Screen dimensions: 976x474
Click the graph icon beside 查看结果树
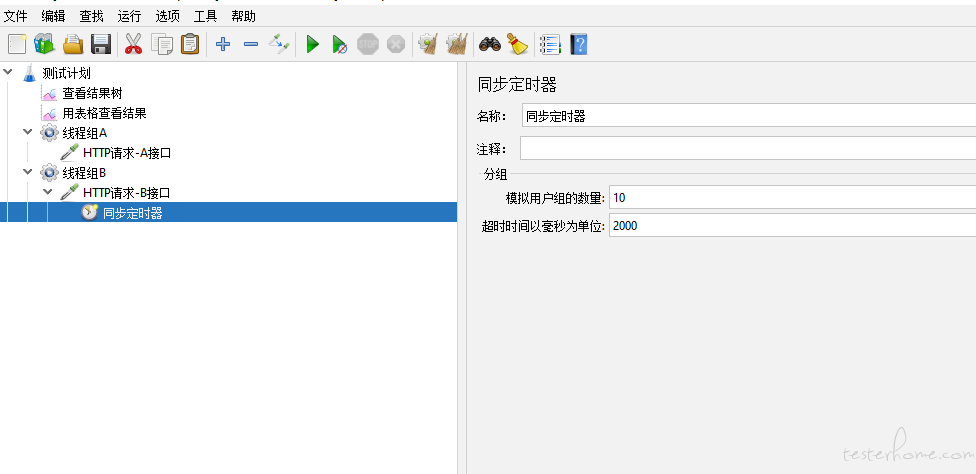tap(50, 93)
